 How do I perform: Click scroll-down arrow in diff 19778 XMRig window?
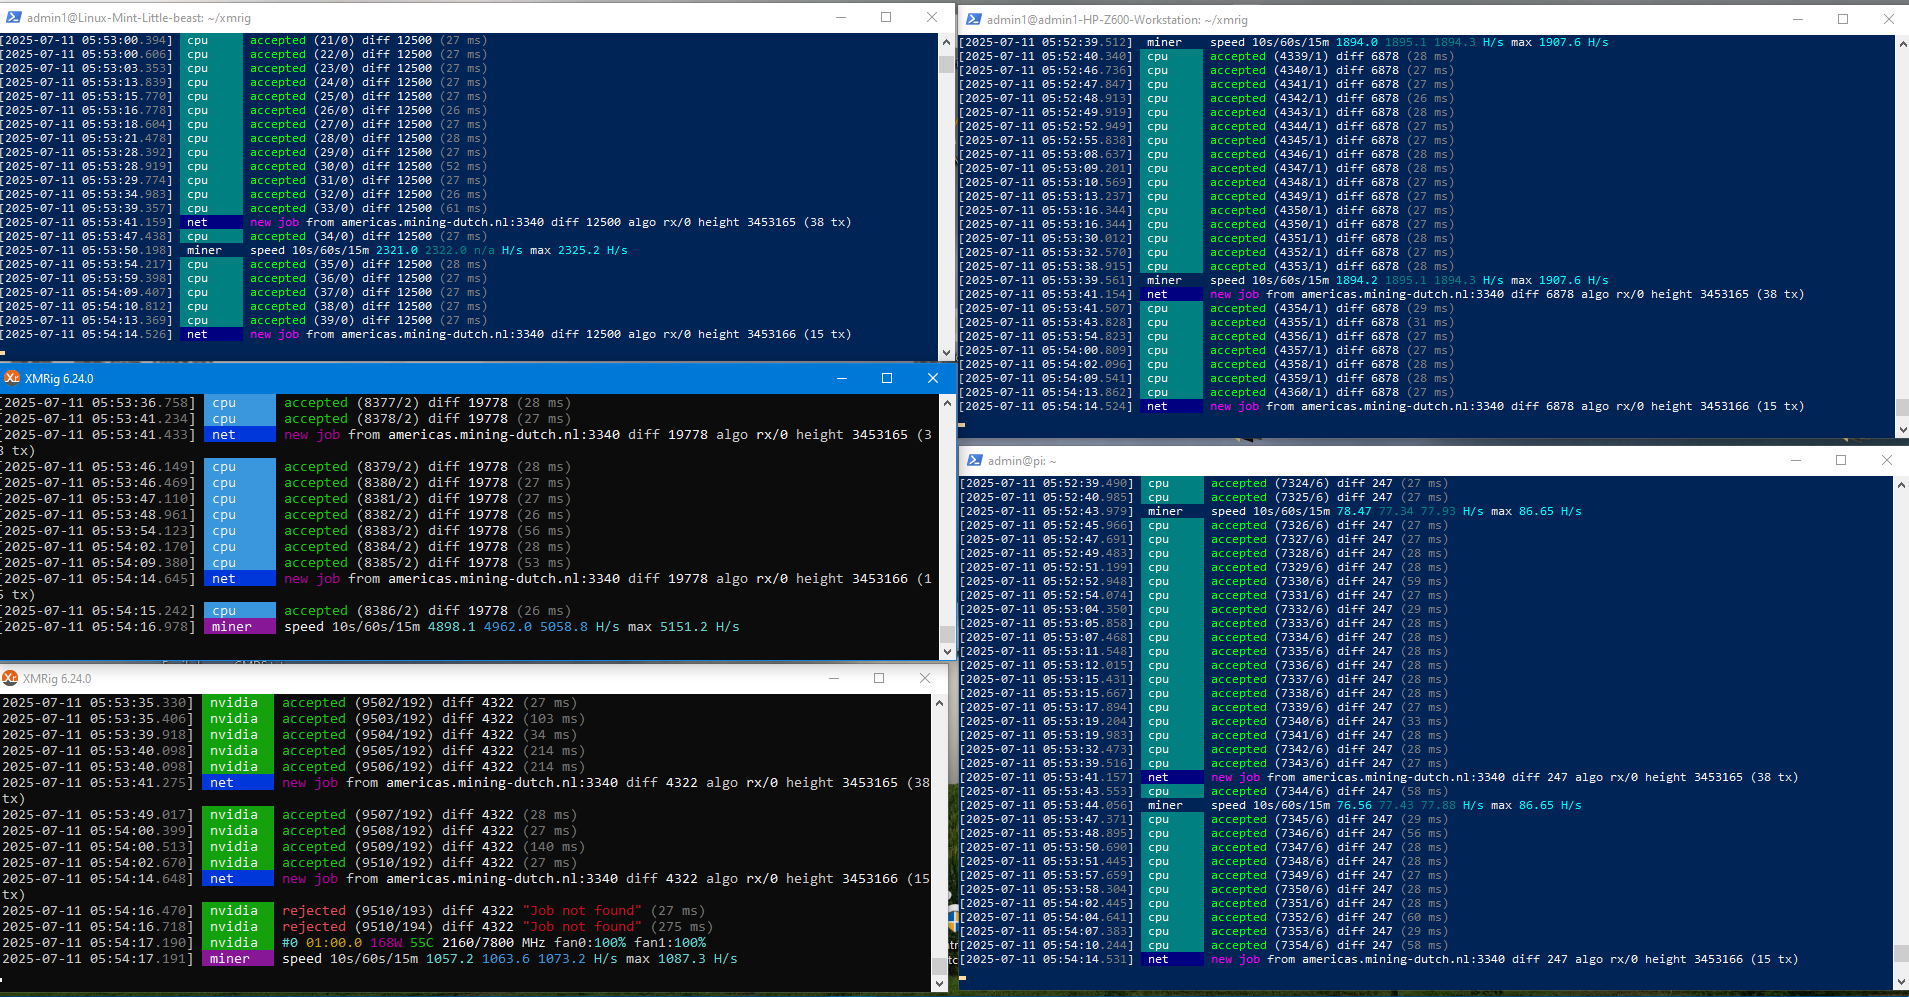pyautogui.click(x=947, y=651)
